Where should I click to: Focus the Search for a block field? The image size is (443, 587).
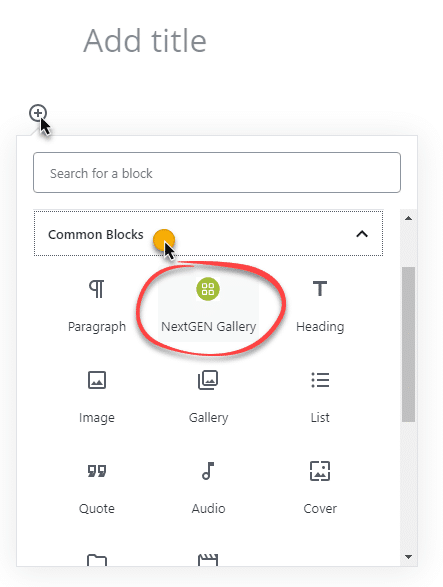[x=217, y=173]
